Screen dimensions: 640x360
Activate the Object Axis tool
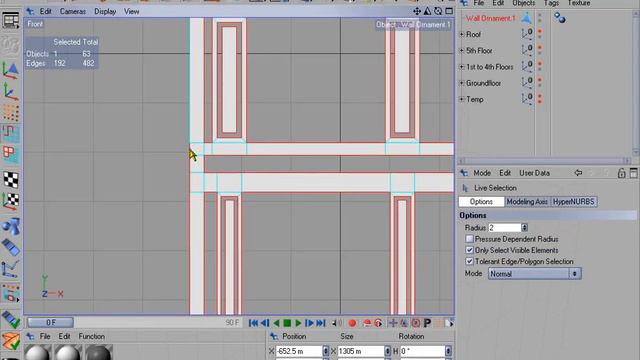pyautogui.click(x=10, y=91)
